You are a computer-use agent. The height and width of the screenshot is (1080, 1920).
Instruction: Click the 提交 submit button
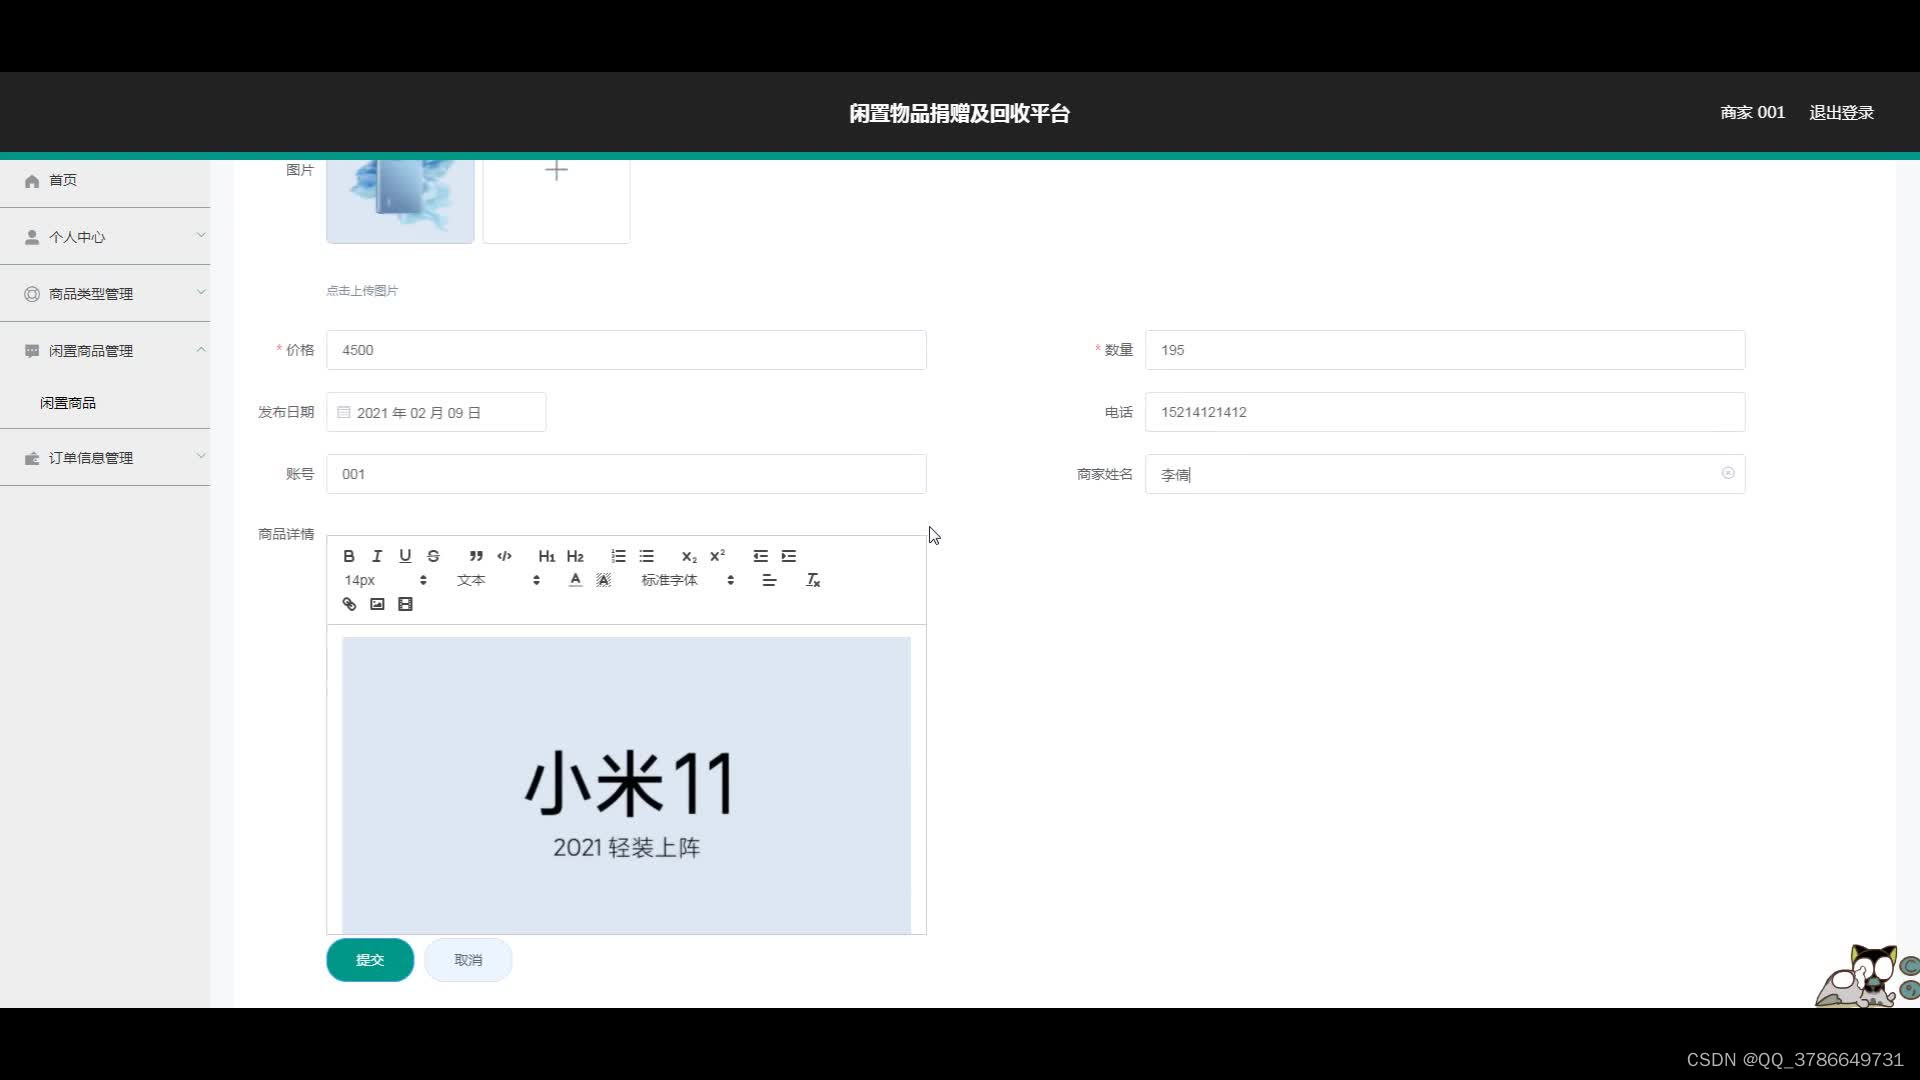point(370,960)
